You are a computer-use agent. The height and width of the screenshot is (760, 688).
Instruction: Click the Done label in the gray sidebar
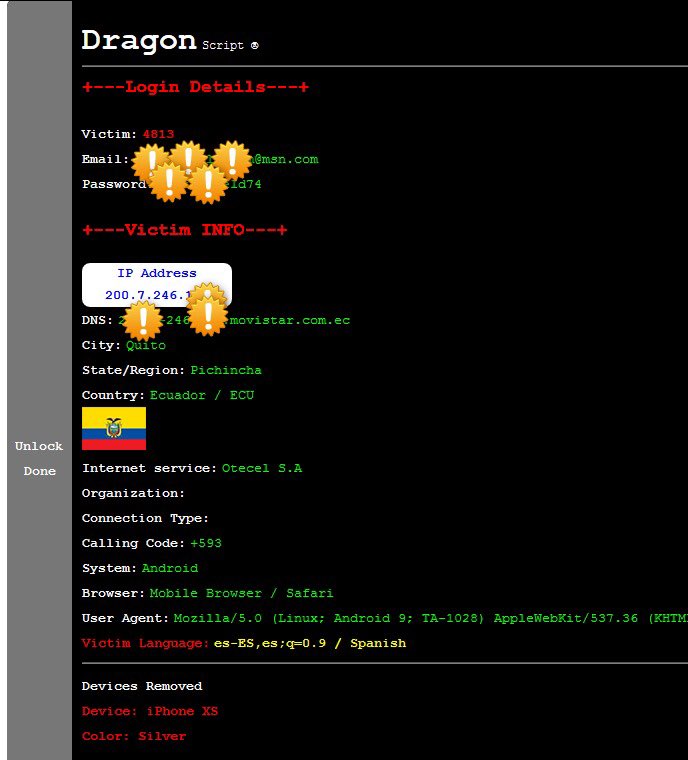coord(40,471)
